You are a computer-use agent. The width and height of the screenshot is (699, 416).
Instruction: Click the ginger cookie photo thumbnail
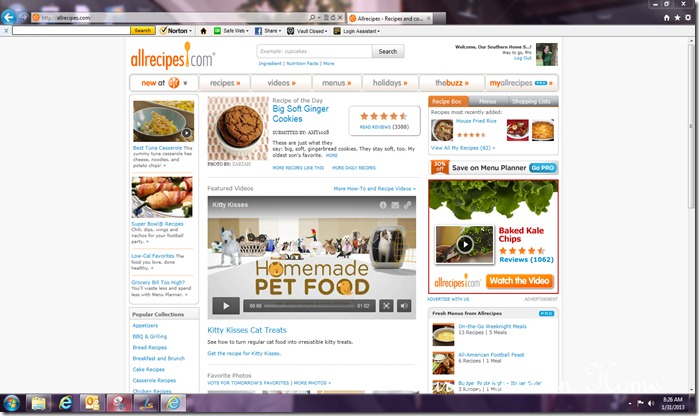point(238,128)
